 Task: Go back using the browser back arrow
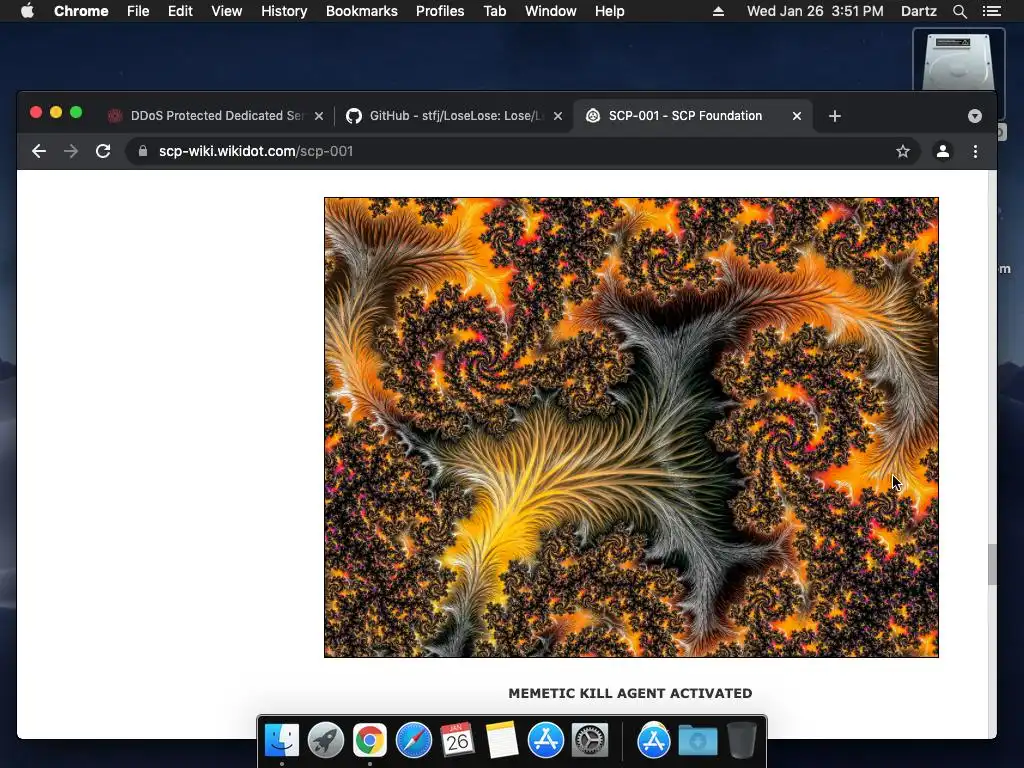pos(39,152)
